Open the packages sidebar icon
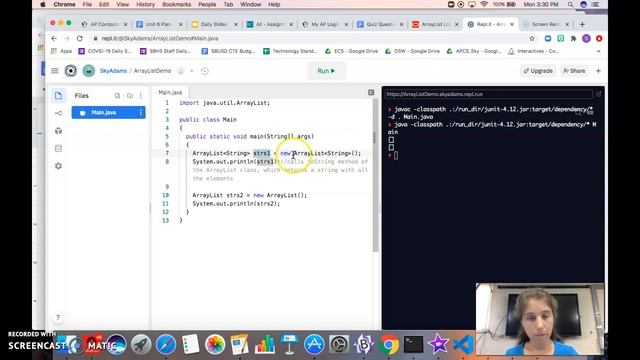The width and height of the screenshot is (640, 360). click(x=58, y=131)
